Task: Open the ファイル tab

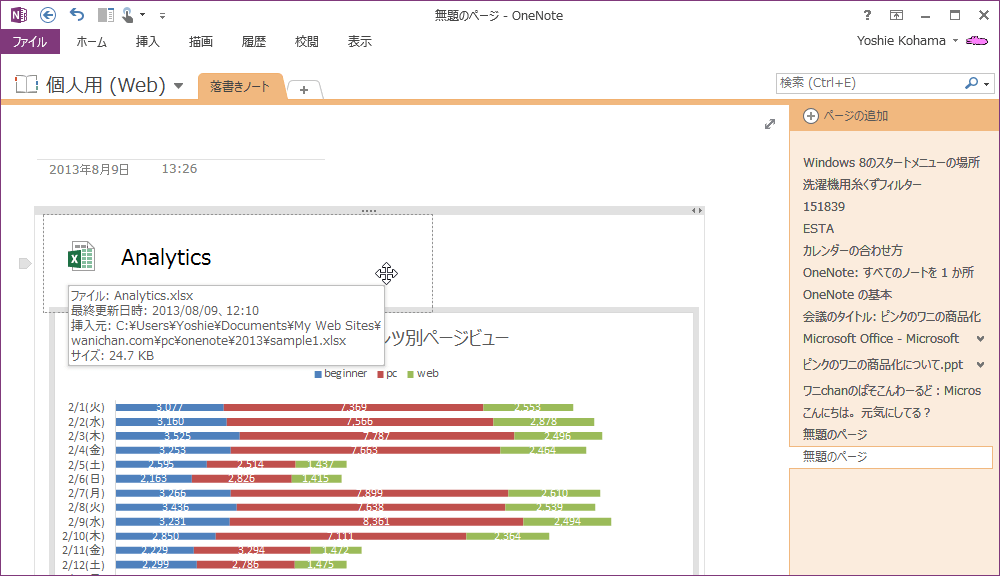Action: [x=30, y=41]
